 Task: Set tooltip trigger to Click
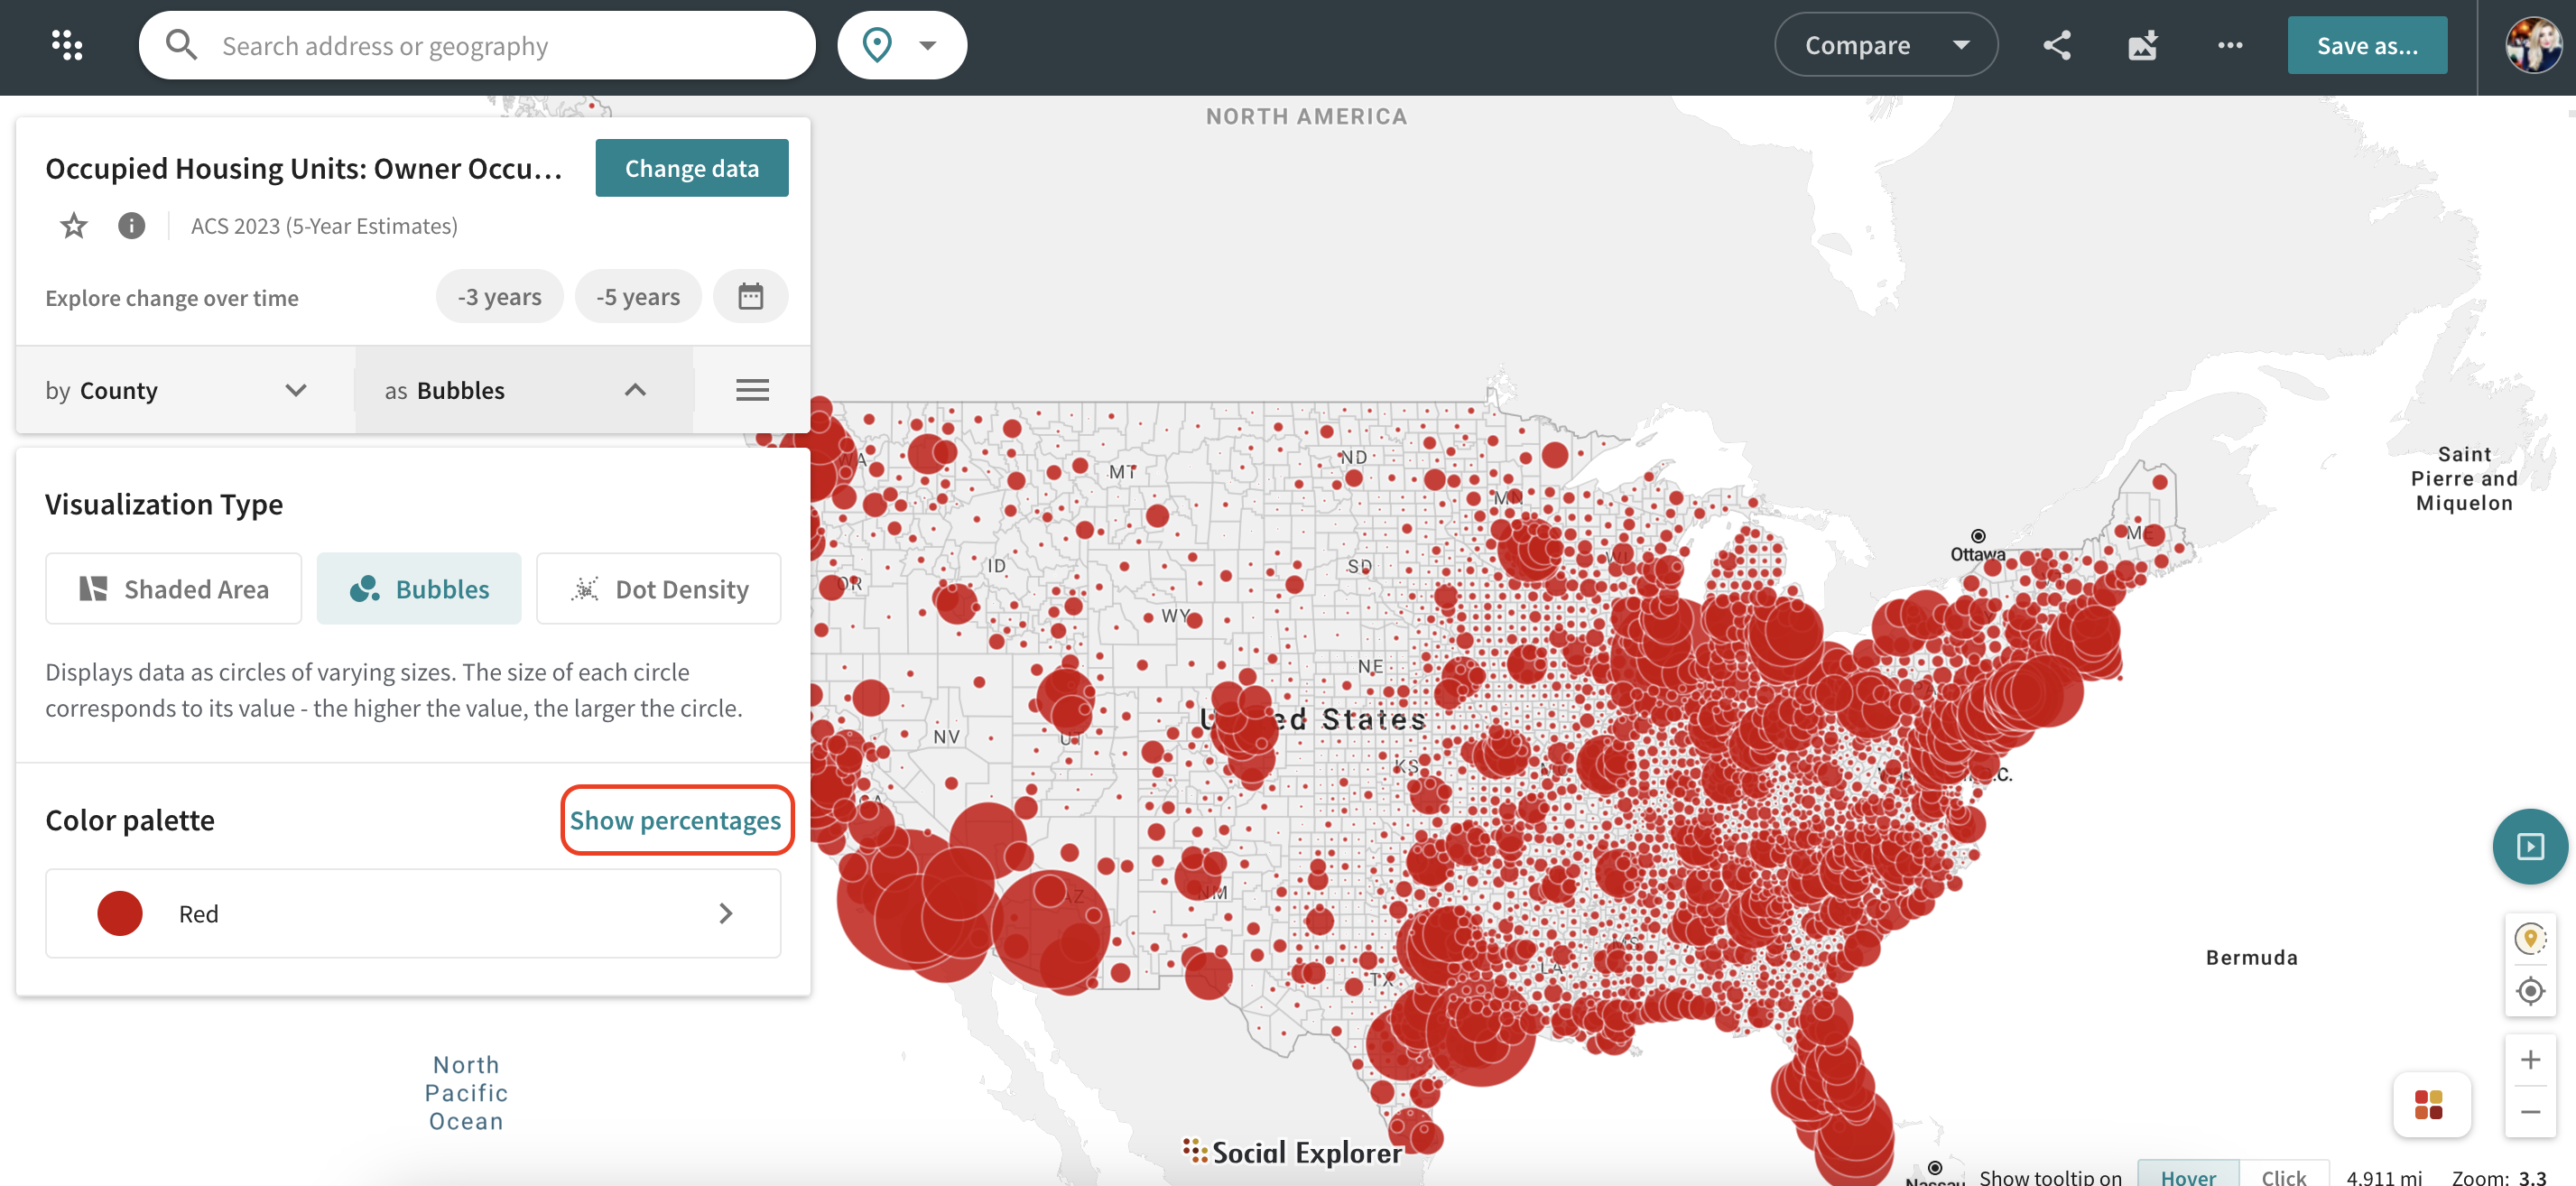click(2285, 1176)
